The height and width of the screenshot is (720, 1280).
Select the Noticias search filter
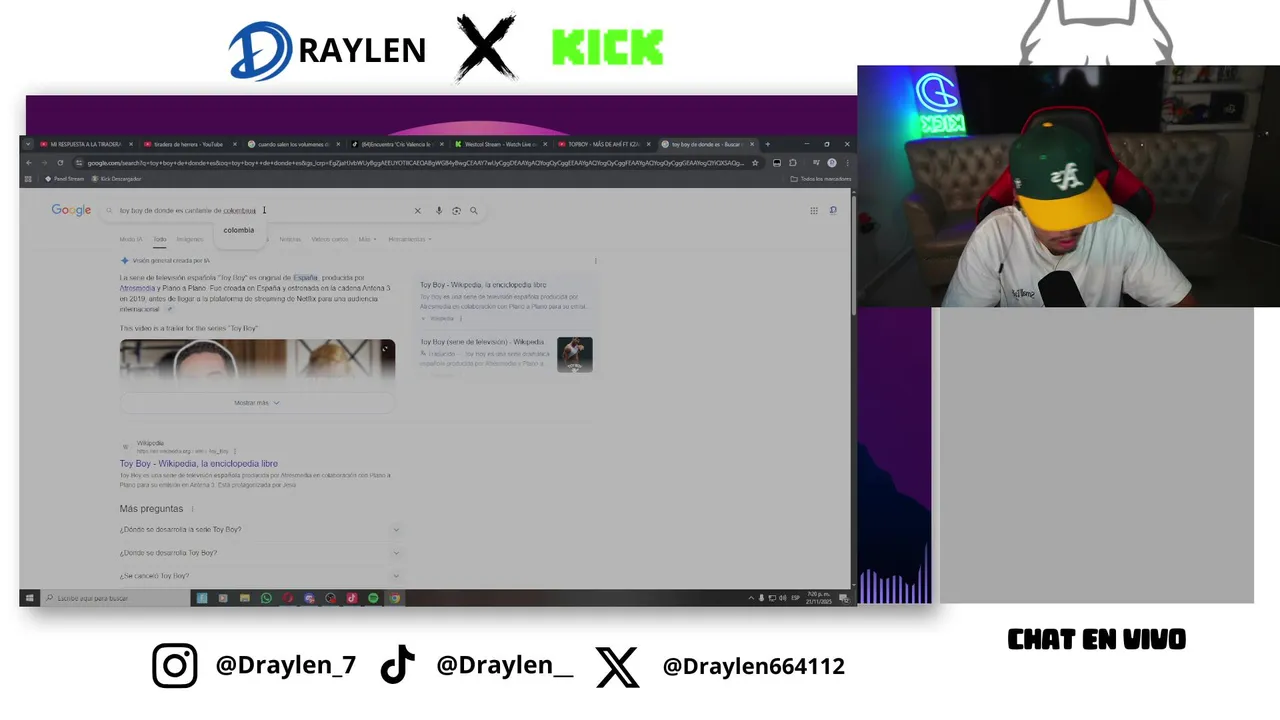tap(290, 239)
